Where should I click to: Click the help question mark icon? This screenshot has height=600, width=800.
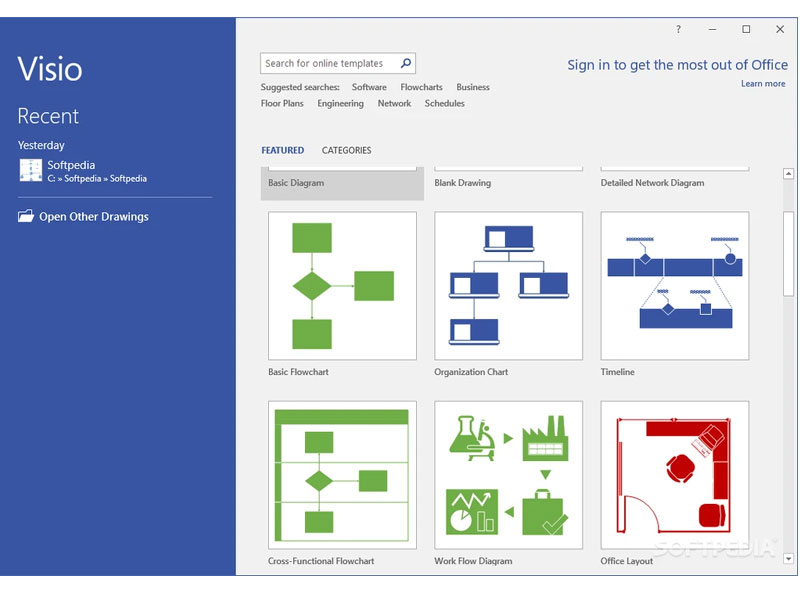(x=678, y=29)
